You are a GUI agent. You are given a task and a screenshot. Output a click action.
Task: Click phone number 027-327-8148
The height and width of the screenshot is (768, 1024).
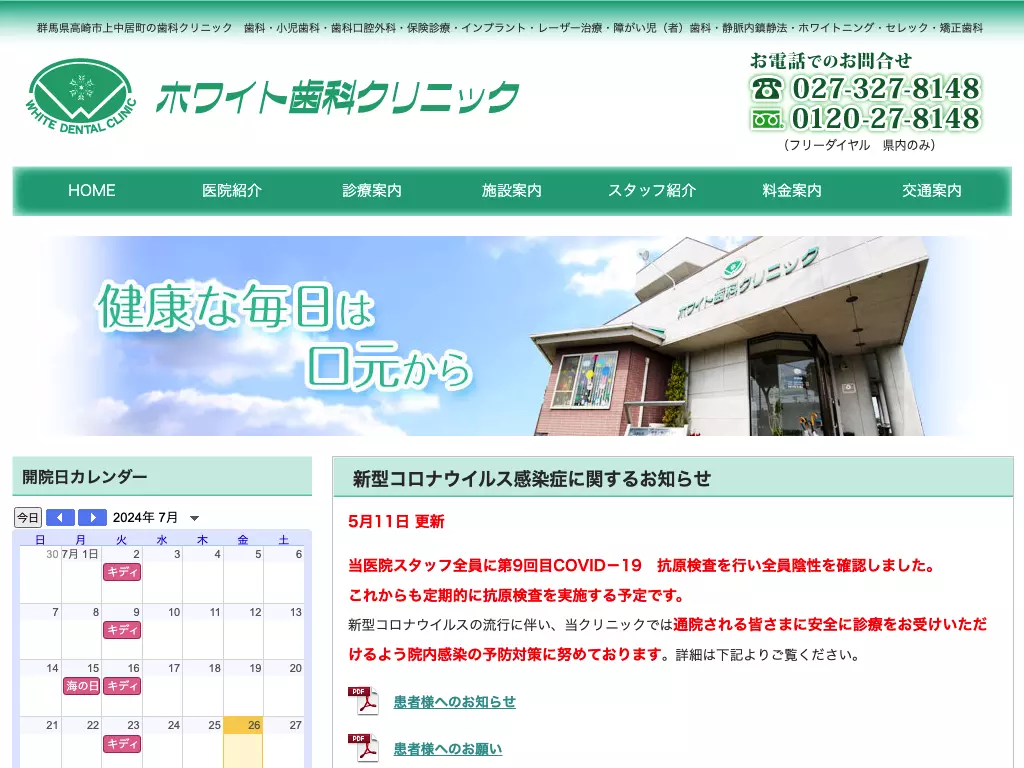[x=886, y=88]
